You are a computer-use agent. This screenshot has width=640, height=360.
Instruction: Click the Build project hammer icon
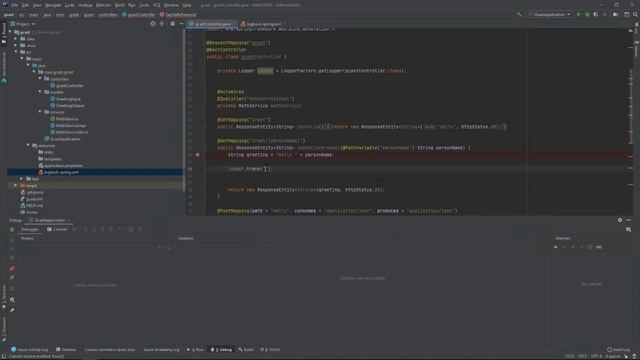pyautogui.click(x=519, y=14)
